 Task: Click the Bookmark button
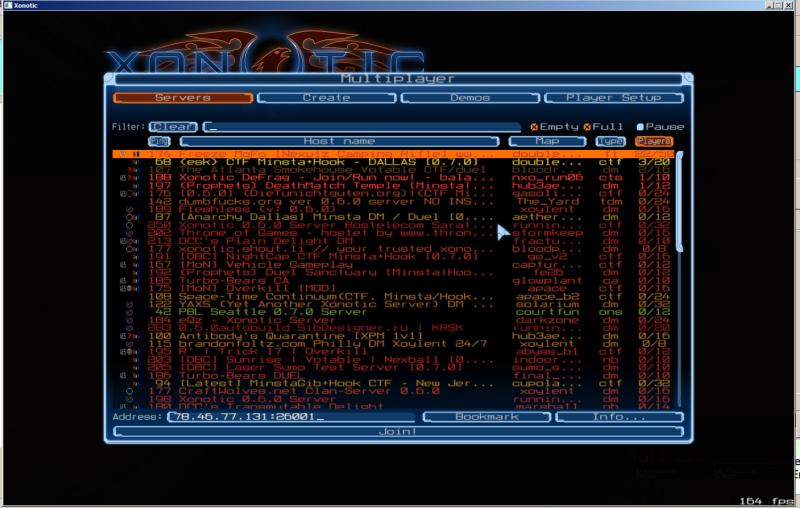pos(487,417)
